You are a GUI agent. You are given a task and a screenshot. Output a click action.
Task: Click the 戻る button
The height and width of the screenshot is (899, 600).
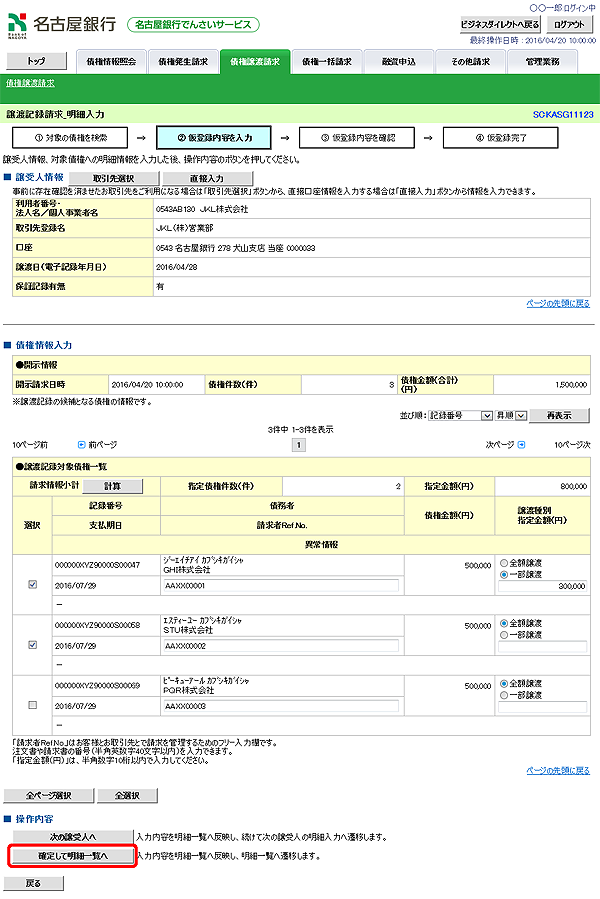[x=33, y=884]
